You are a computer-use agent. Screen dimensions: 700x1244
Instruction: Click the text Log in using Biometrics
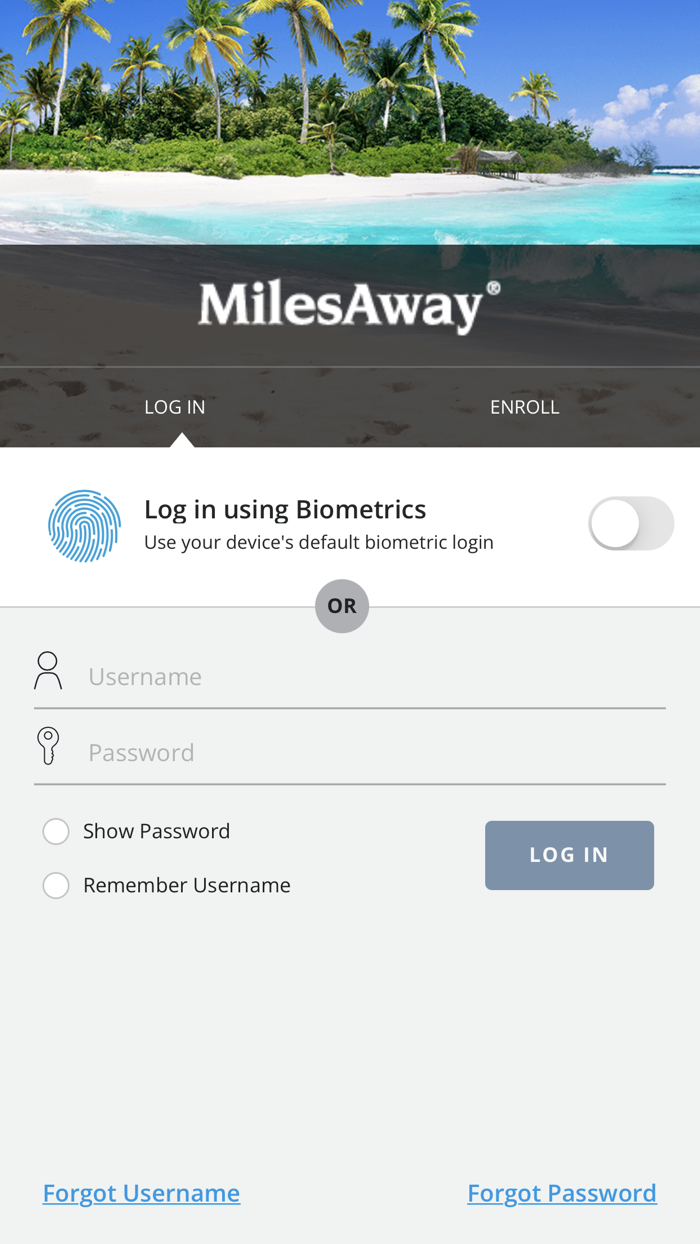click(285, 508)
